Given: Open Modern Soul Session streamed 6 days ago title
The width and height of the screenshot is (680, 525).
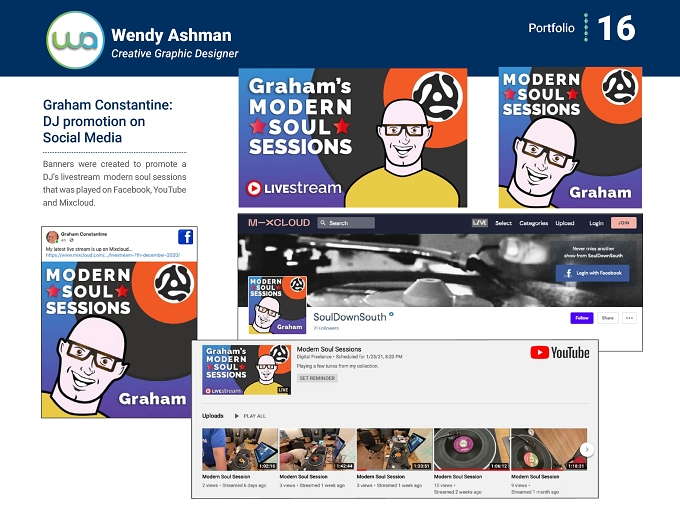Looking at the screenshot, I should coord(226,476).
